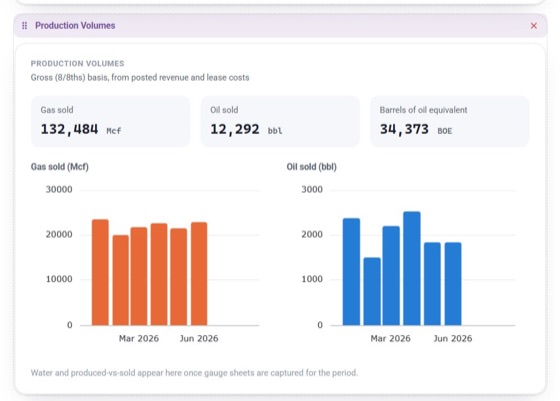
Task: Click Jun 2026 label under oil chart
Action: pyautogui.click(x=453, y=339)
